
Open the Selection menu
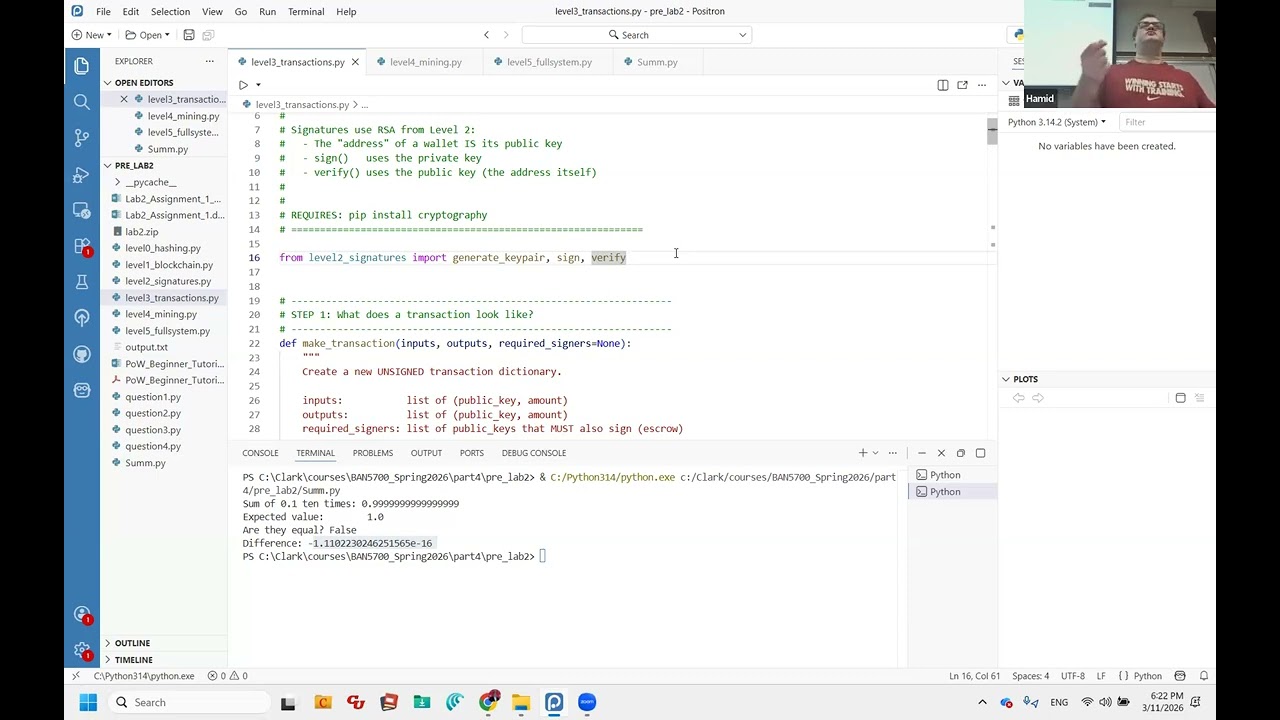coord(170,12)
